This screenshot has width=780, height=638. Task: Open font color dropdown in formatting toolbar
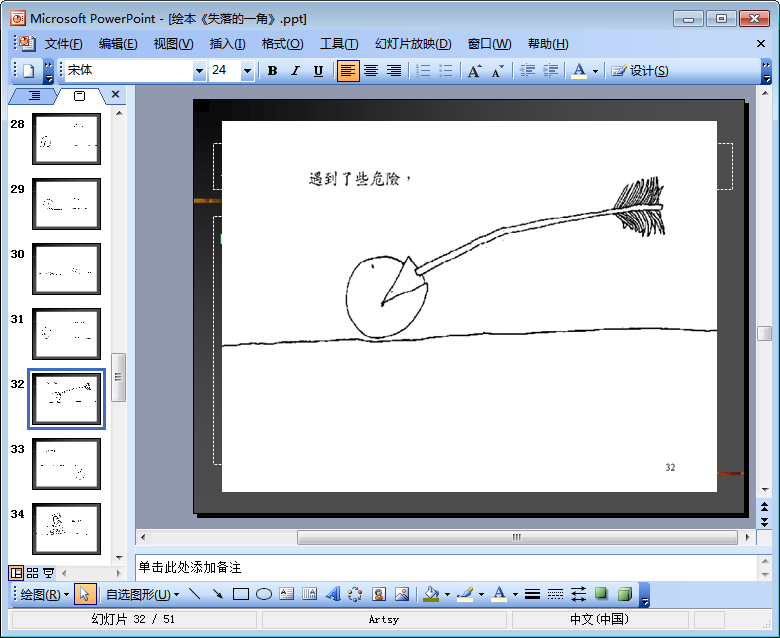(x=595, y=71)
